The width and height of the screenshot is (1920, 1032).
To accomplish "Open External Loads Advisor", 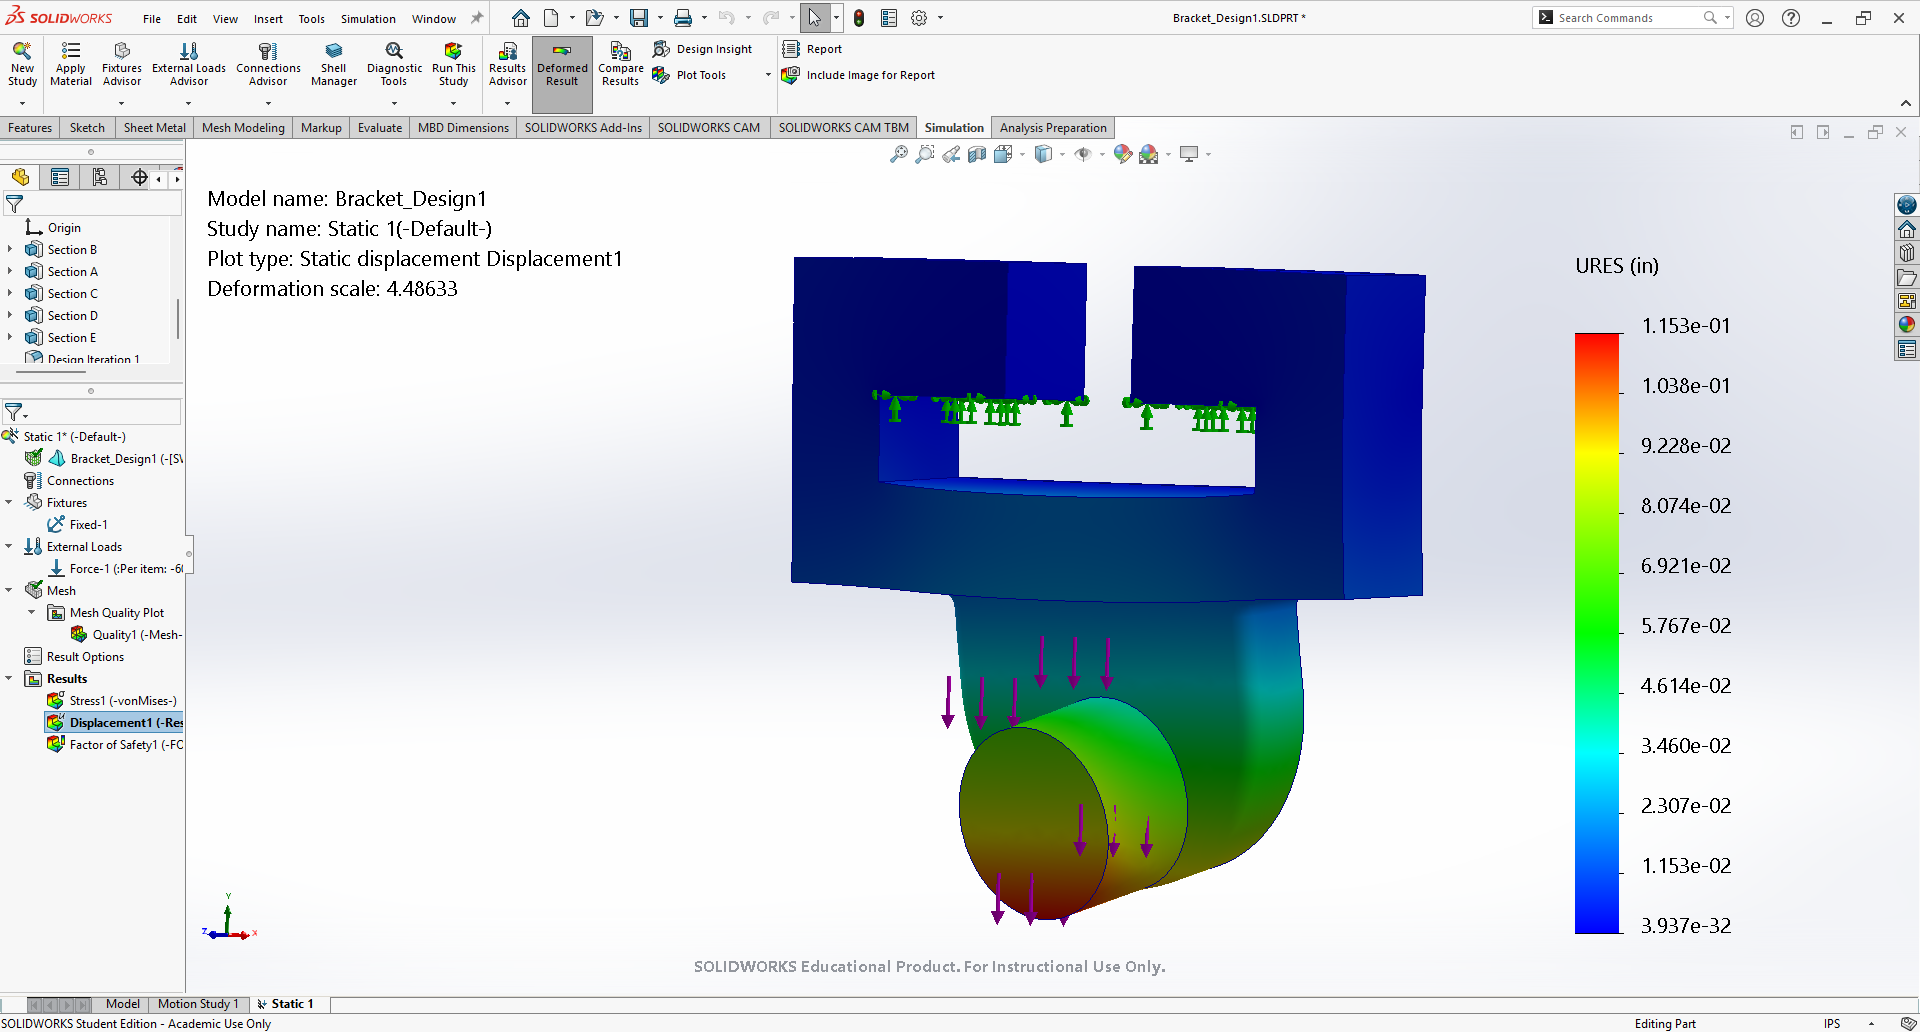I will point(189,65).
